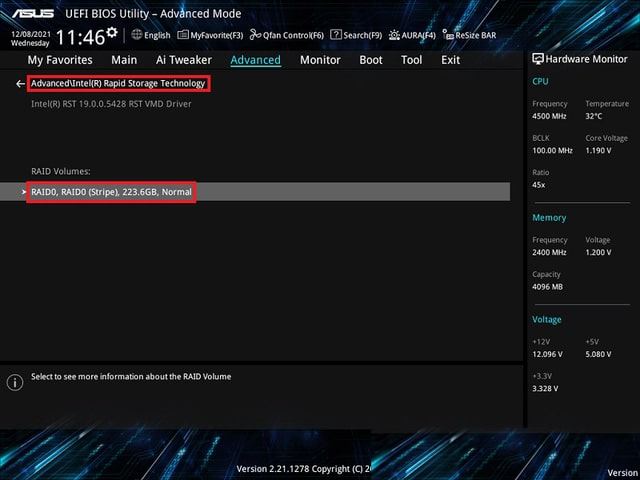Expand the RAID0 volume arrow

(x=24, y=192)
